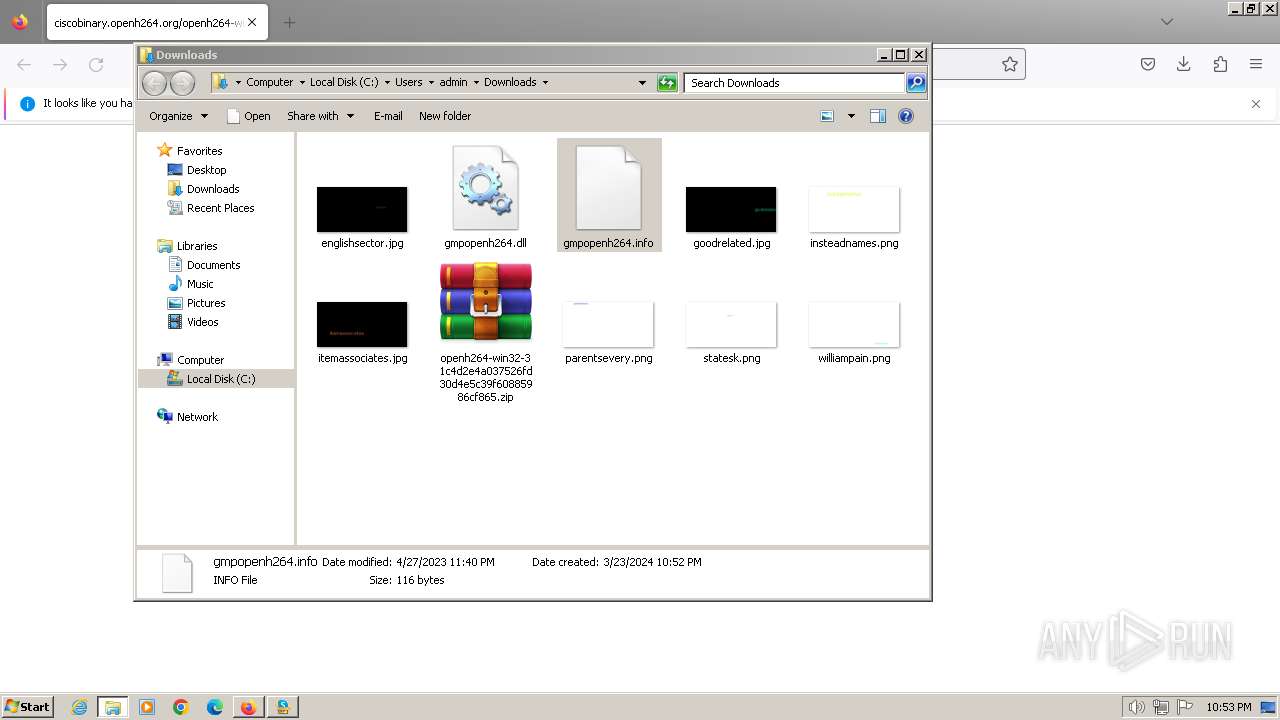Select itemassociates.jpg thumbnail
This screenshot has height=720, width=1280.
(x=362, y=324)
